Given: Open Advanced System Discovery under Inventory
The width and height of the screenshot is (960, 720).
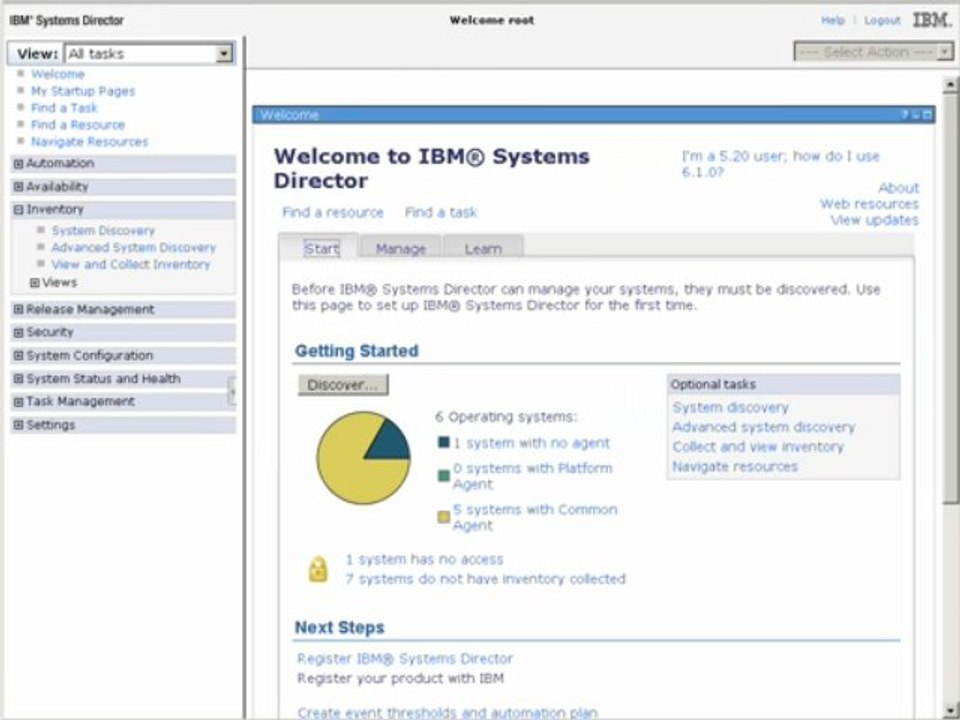Looking at the screenshot, I should click(133, 248).
